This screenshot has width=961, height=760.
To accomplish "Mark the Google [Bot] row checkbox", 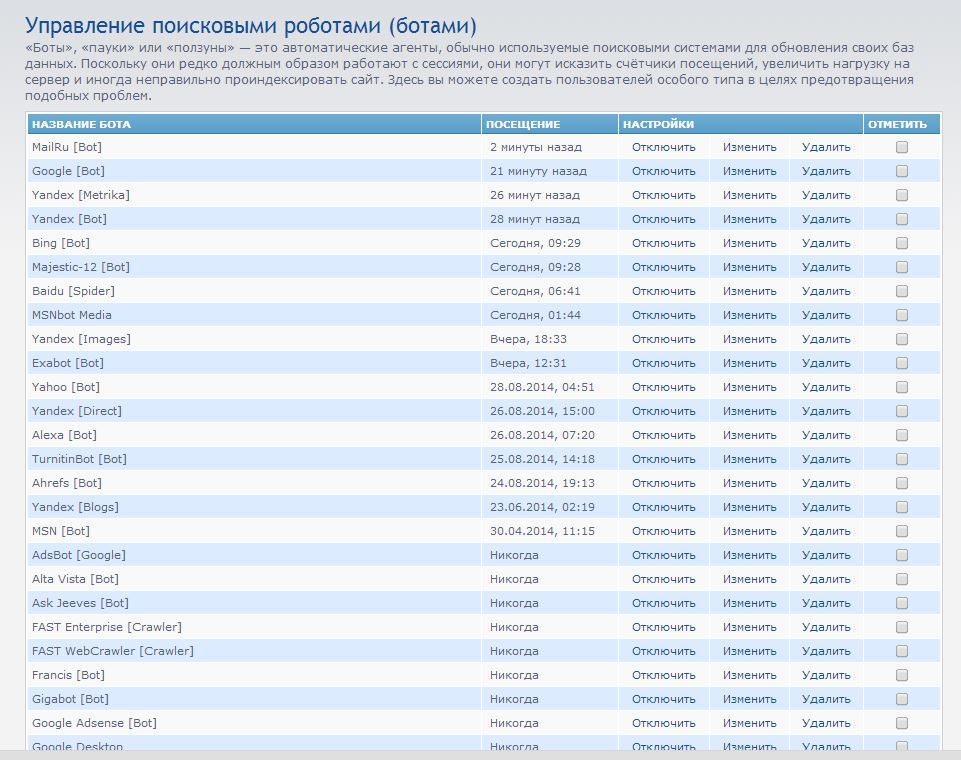I will (x=902, y=171).
